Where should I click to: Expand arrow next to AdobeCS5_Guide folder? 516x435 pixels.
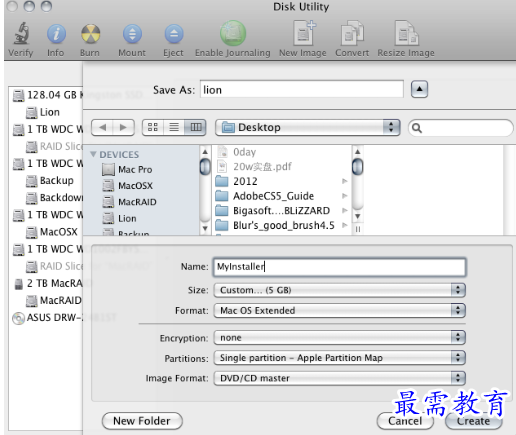click(345, 196)
